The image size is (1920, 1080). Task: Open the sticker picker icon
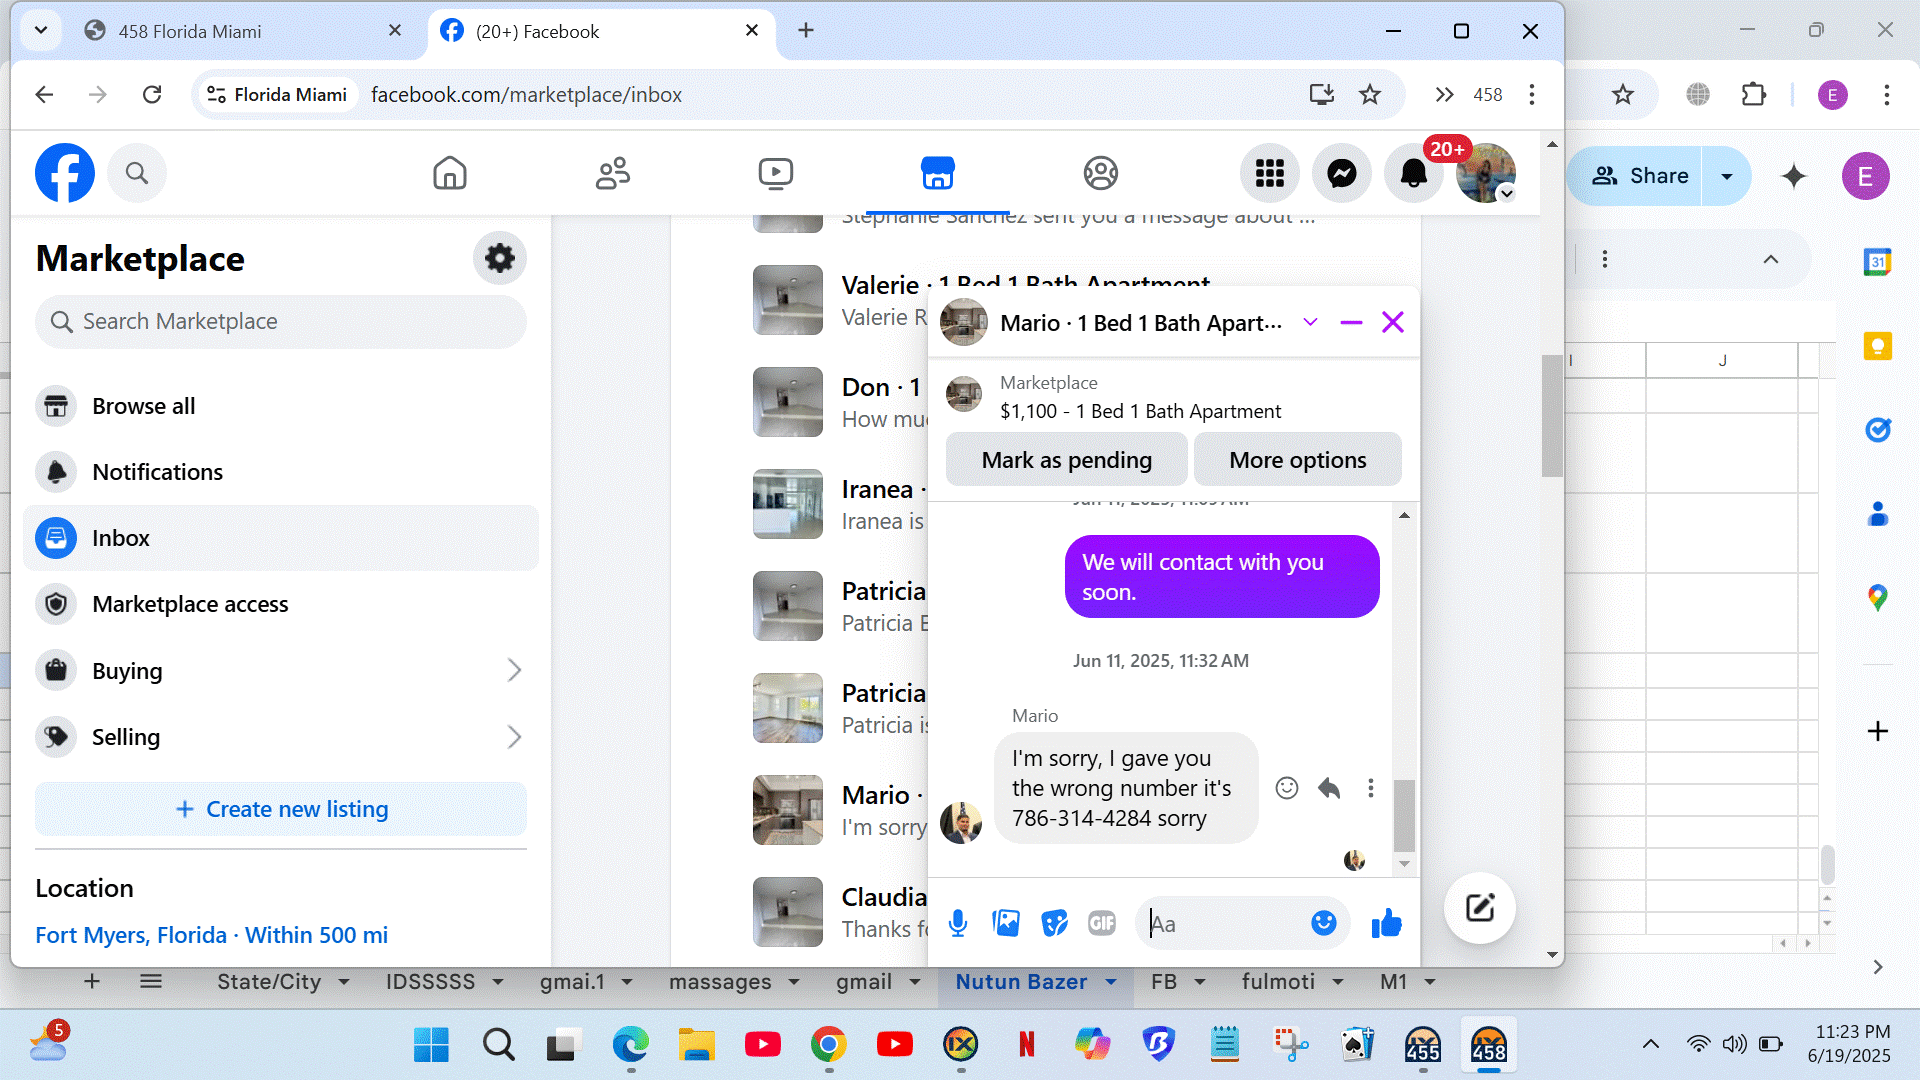click(1054, 923)
